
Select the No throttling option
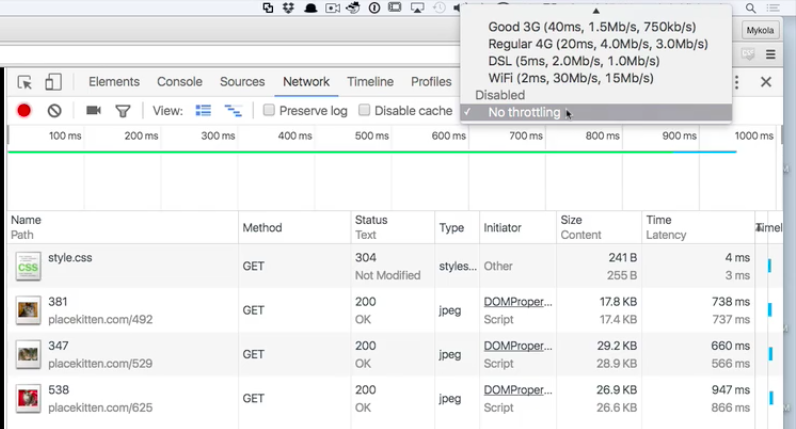(x=524, y=112)
